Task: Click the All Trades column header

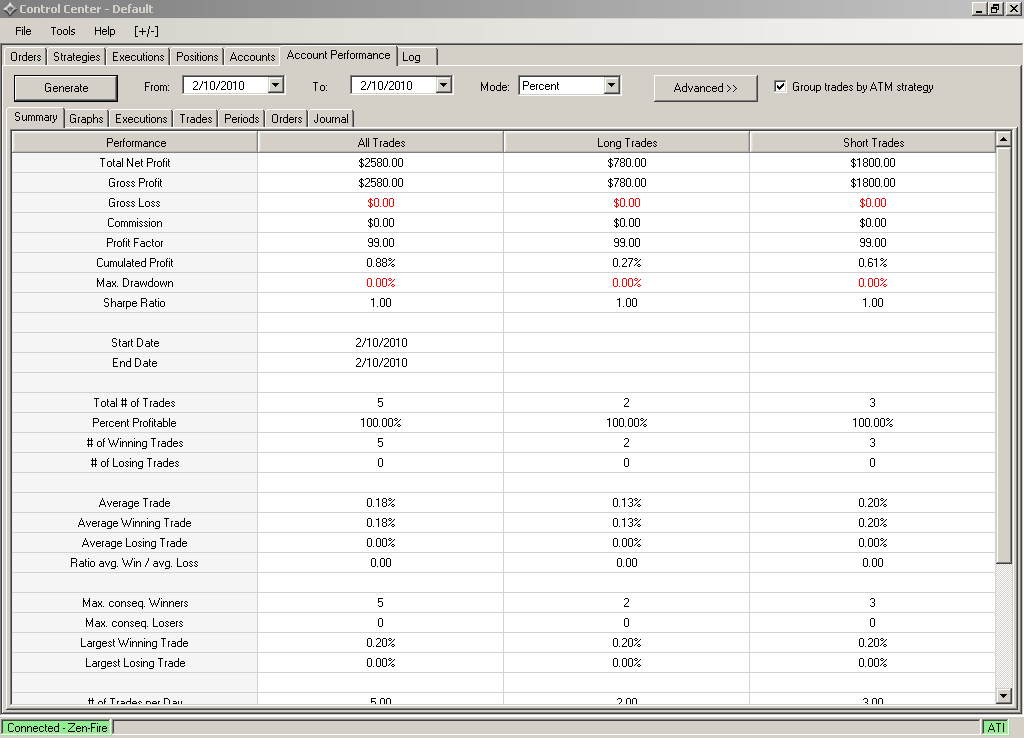Action: tap(381, 142)
